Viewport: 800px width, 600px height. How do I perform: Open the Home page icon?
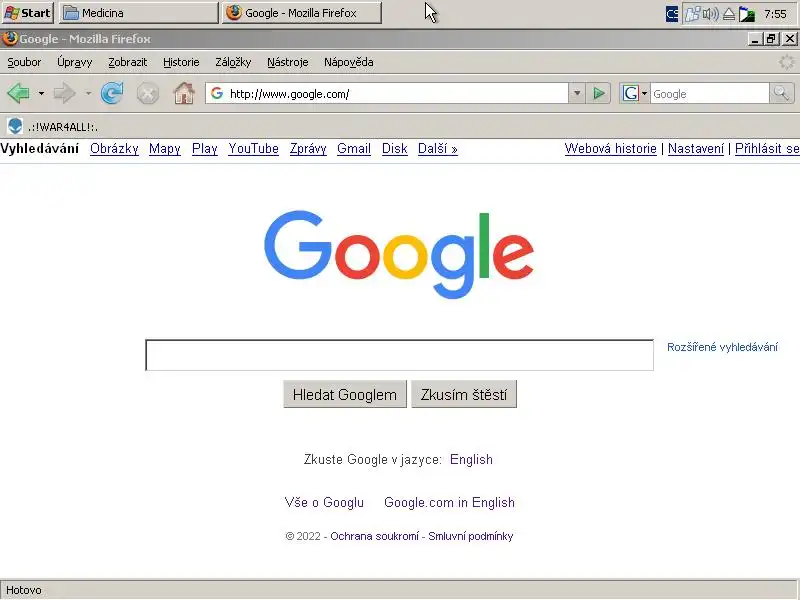tap(184, 93)
